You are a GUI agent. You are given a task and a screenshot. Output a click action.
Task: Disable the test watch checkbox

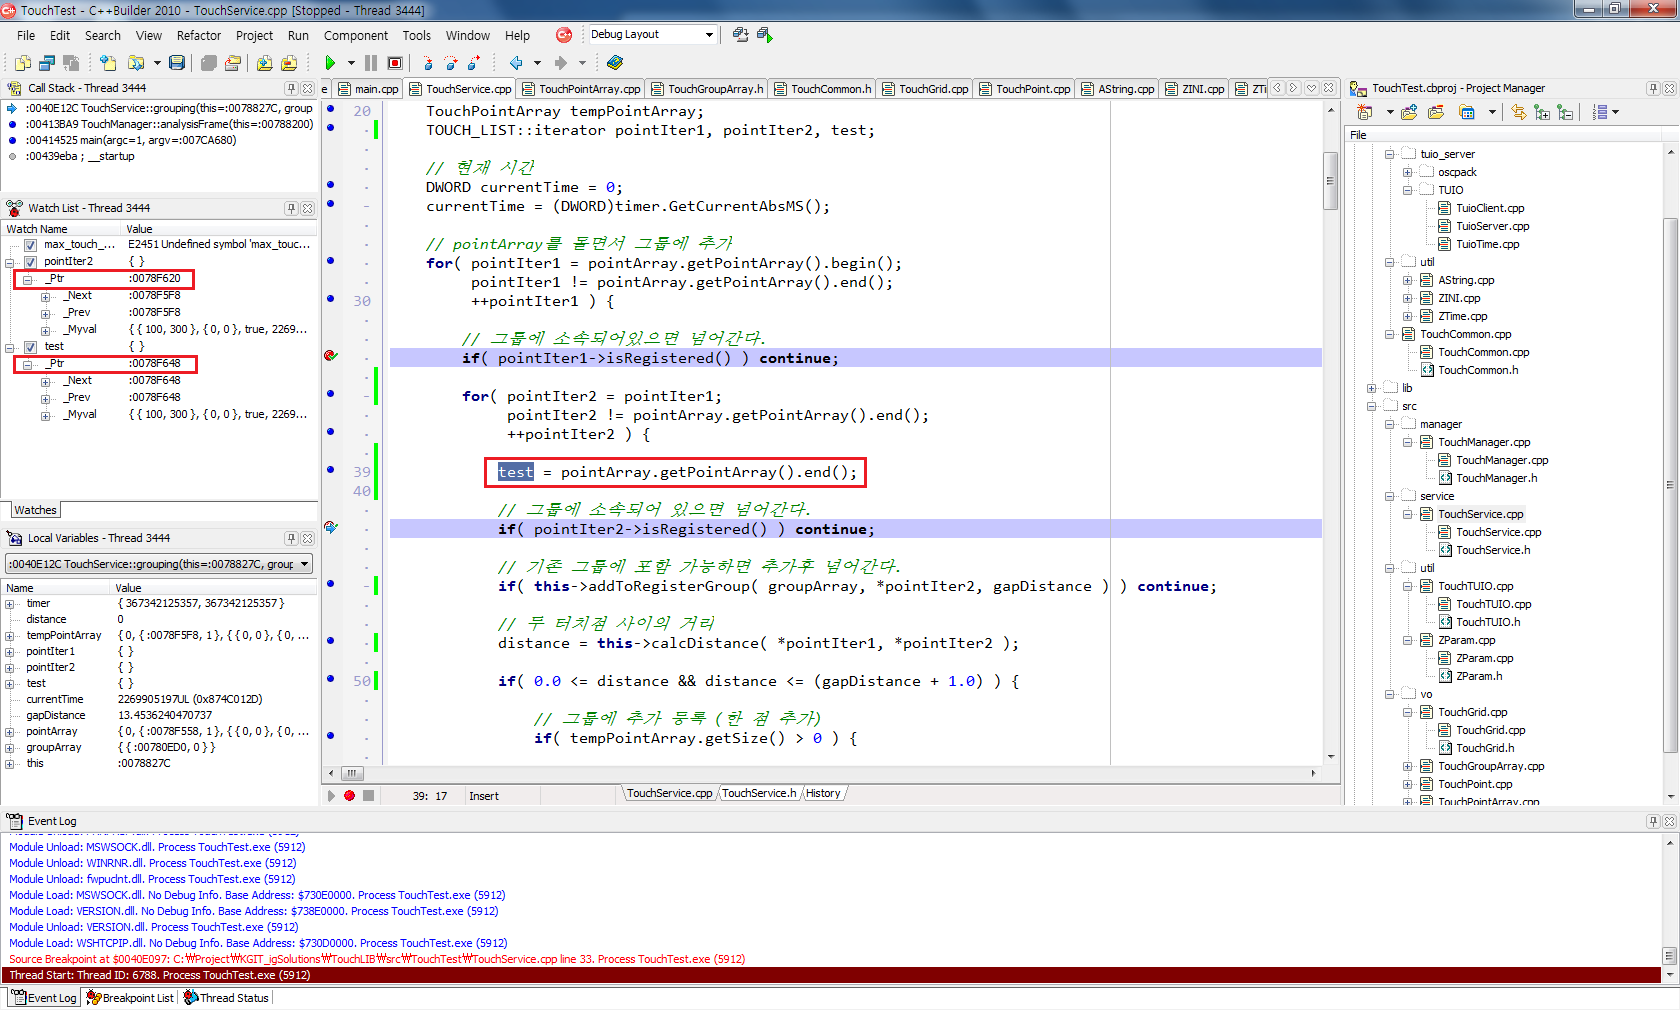pyautogui.click(x=31, y=347)
